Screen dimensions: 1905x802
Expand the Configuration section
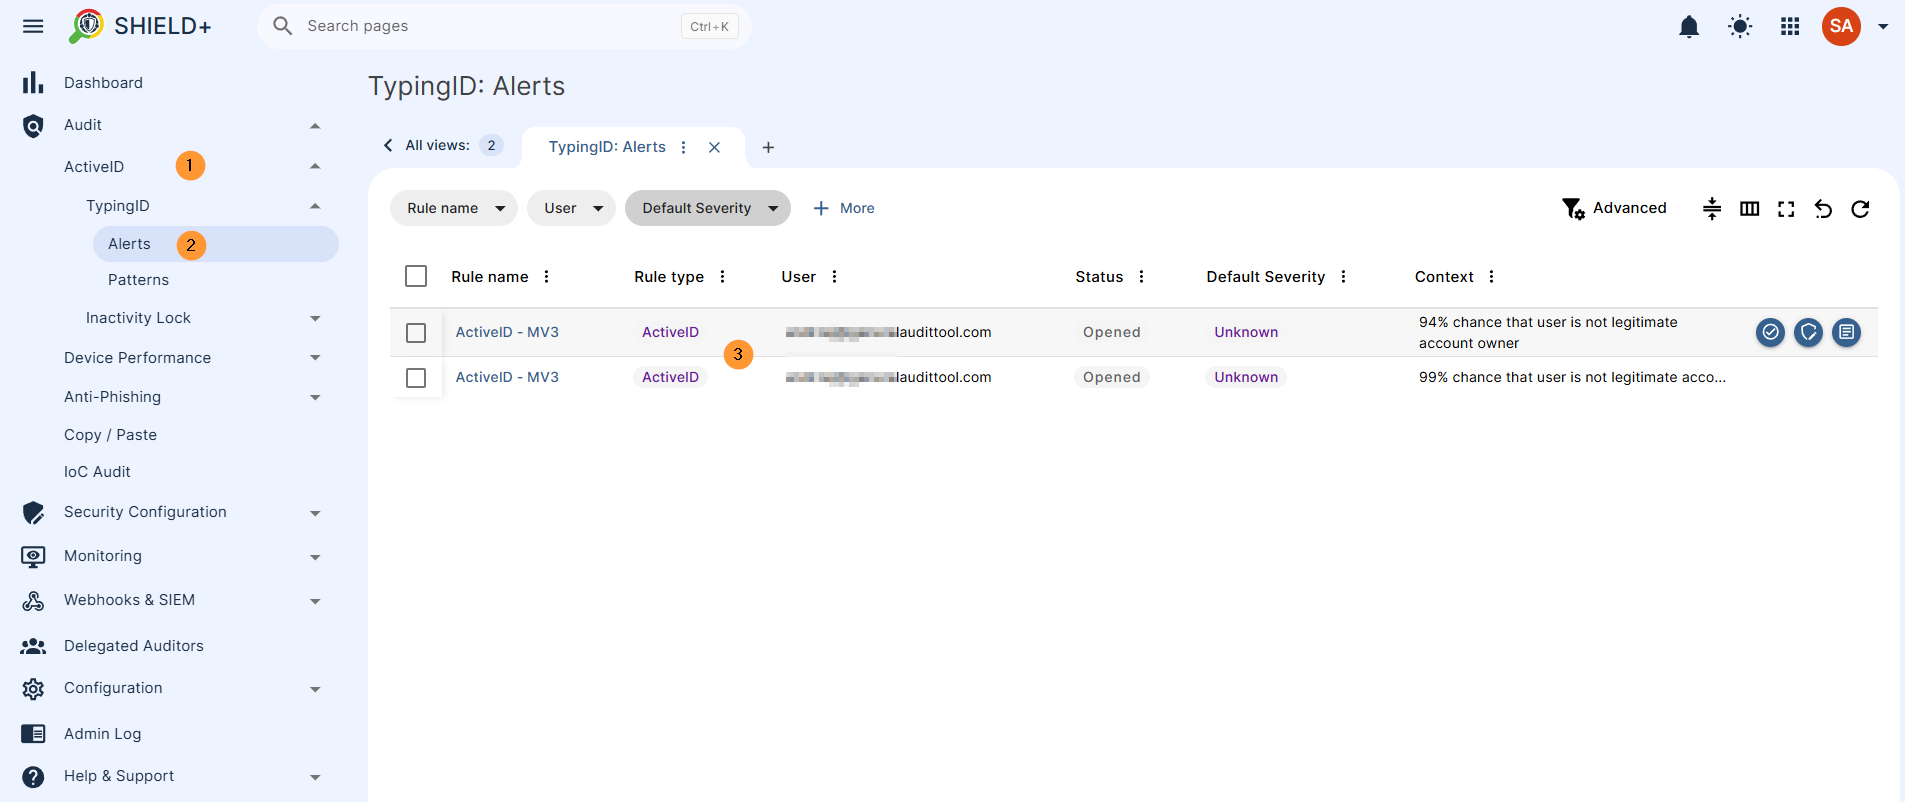[x=315, y=689]
